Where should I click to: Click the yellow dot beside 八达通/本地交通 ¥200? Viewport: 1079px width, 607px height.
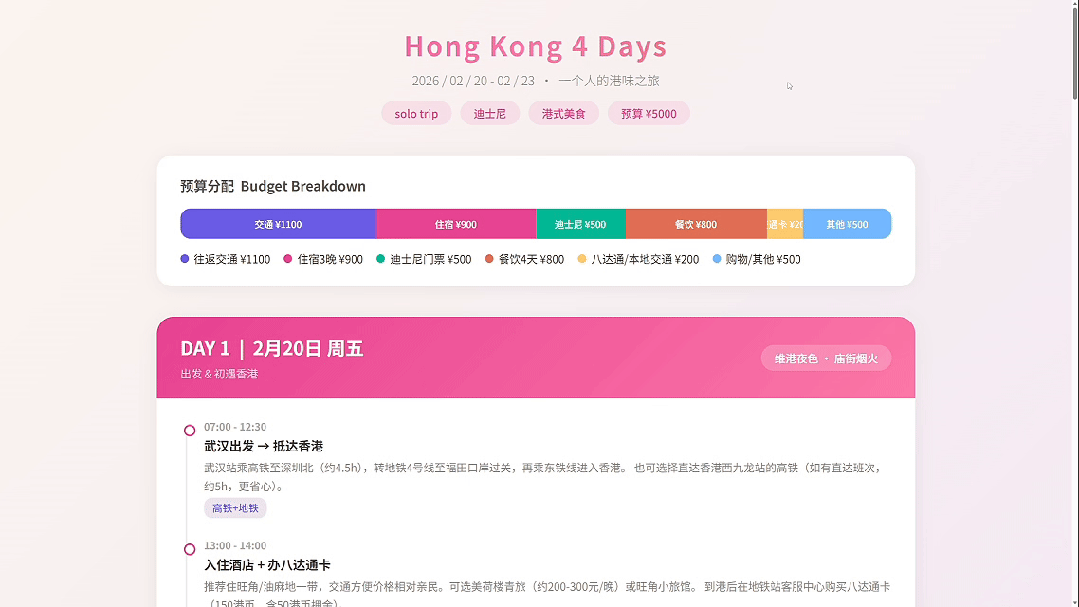(582, 258)
